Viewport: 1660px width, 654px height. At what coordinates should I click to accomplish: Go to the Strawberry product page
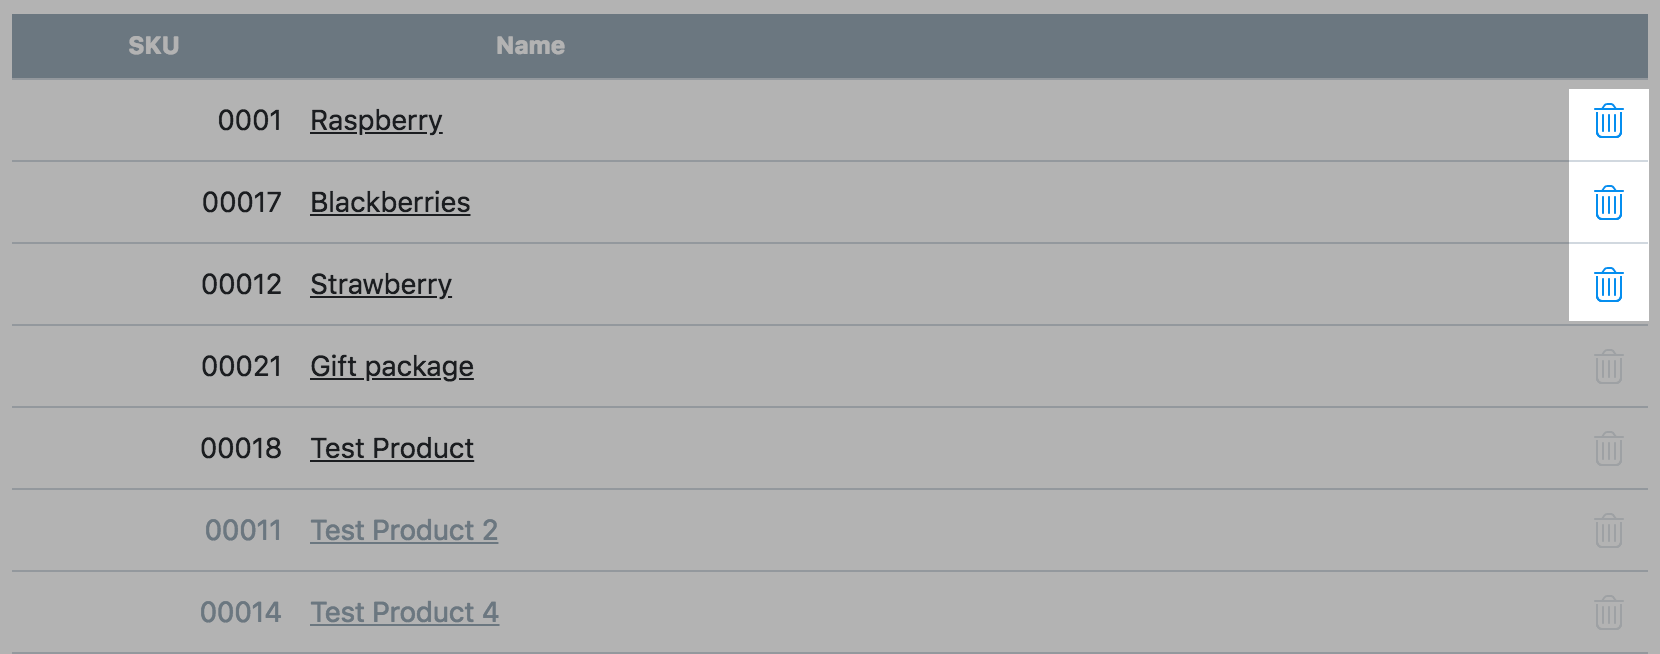click(x=381, y=285)
